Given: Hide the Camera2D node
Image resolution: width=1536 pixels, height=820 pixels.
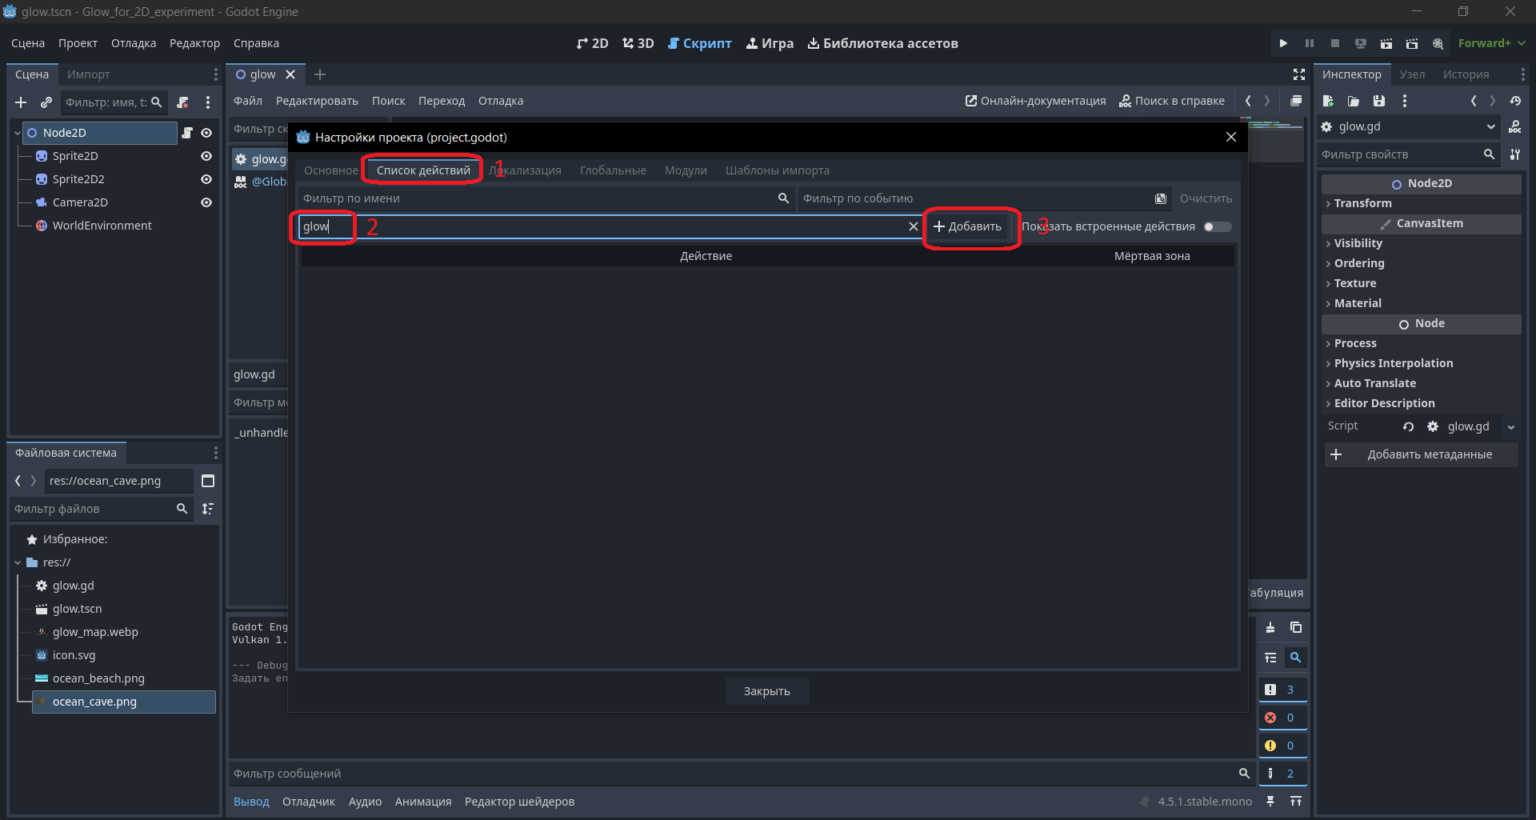Looking at the screenshot, I should pyautogui.click(x=206, y=202).
